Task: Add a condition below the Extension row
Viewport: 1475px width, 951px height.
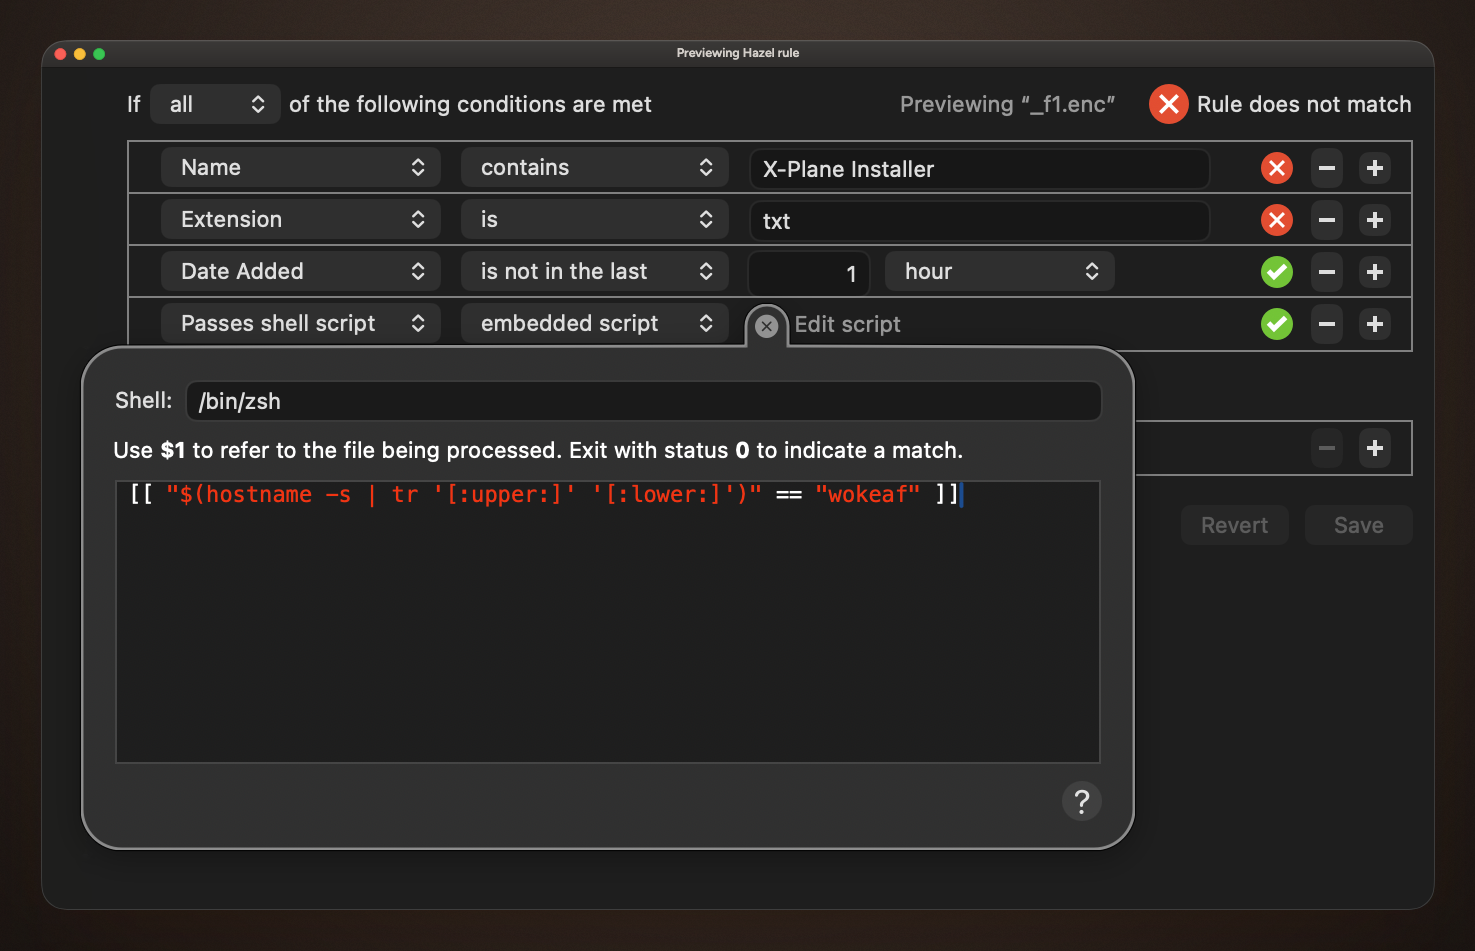Action: (1375, 220)
